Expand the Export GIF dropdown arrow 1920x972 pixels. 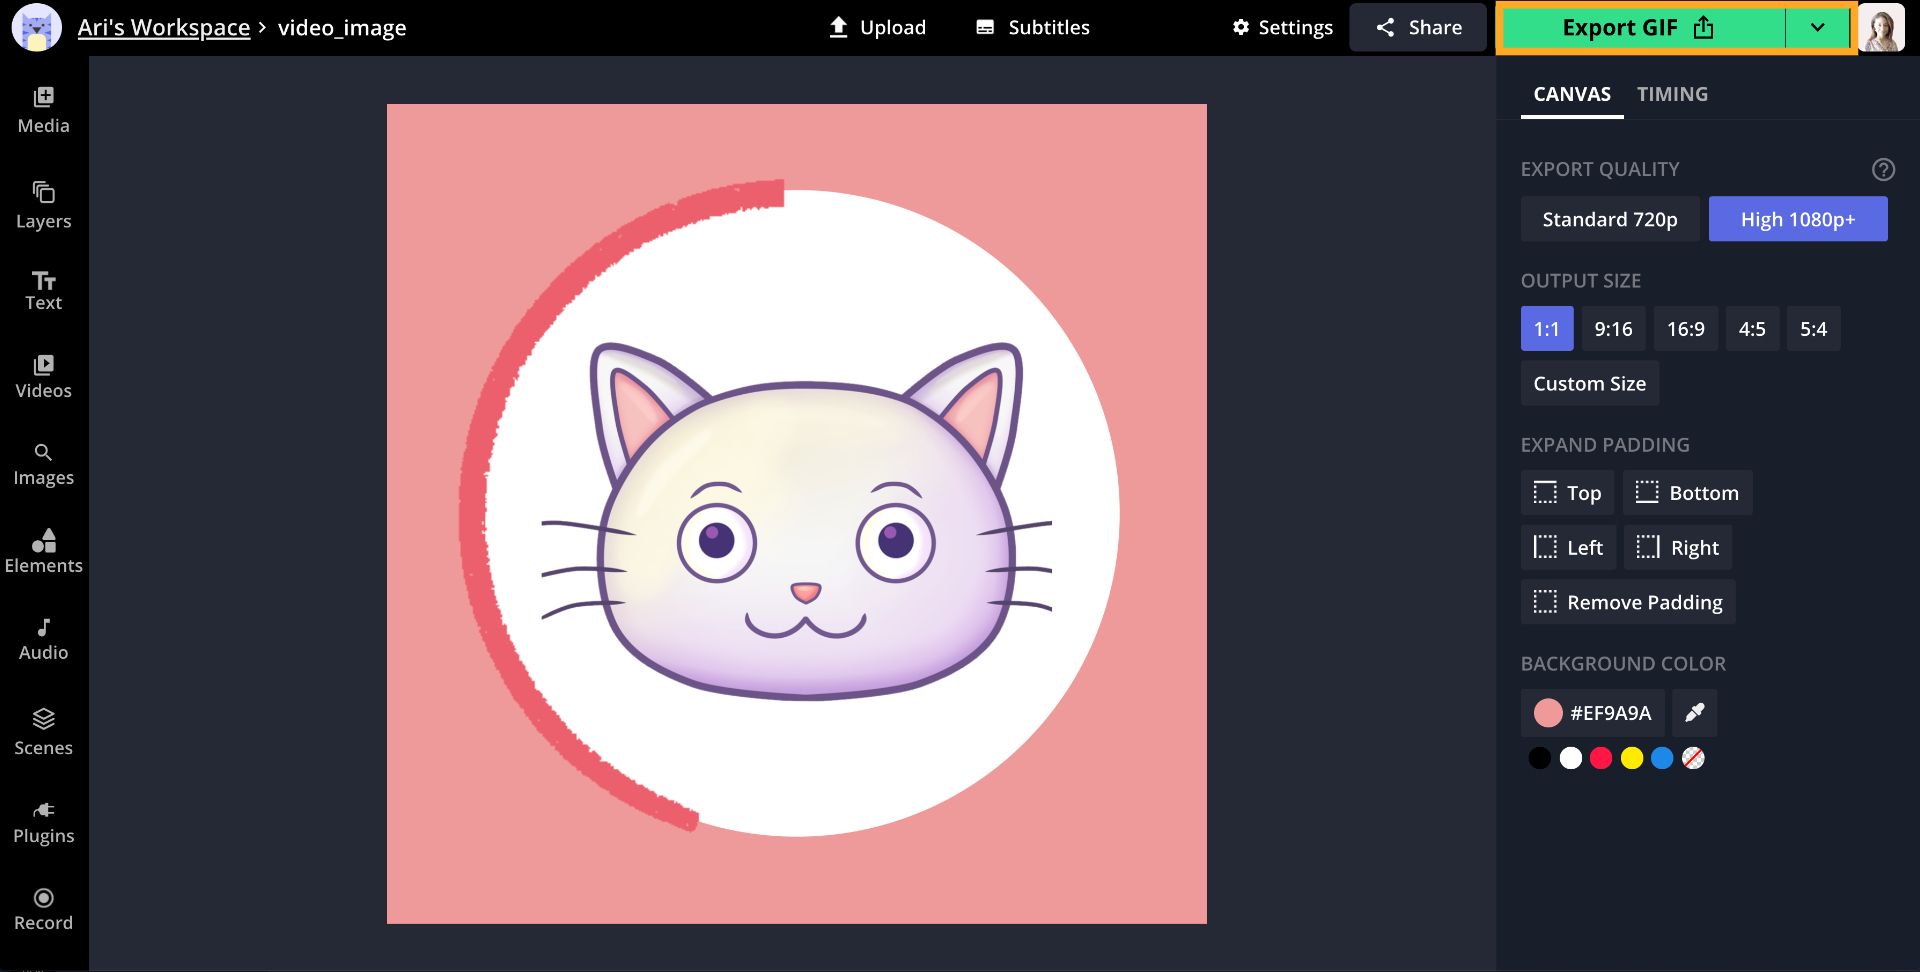coord(1817,28)
